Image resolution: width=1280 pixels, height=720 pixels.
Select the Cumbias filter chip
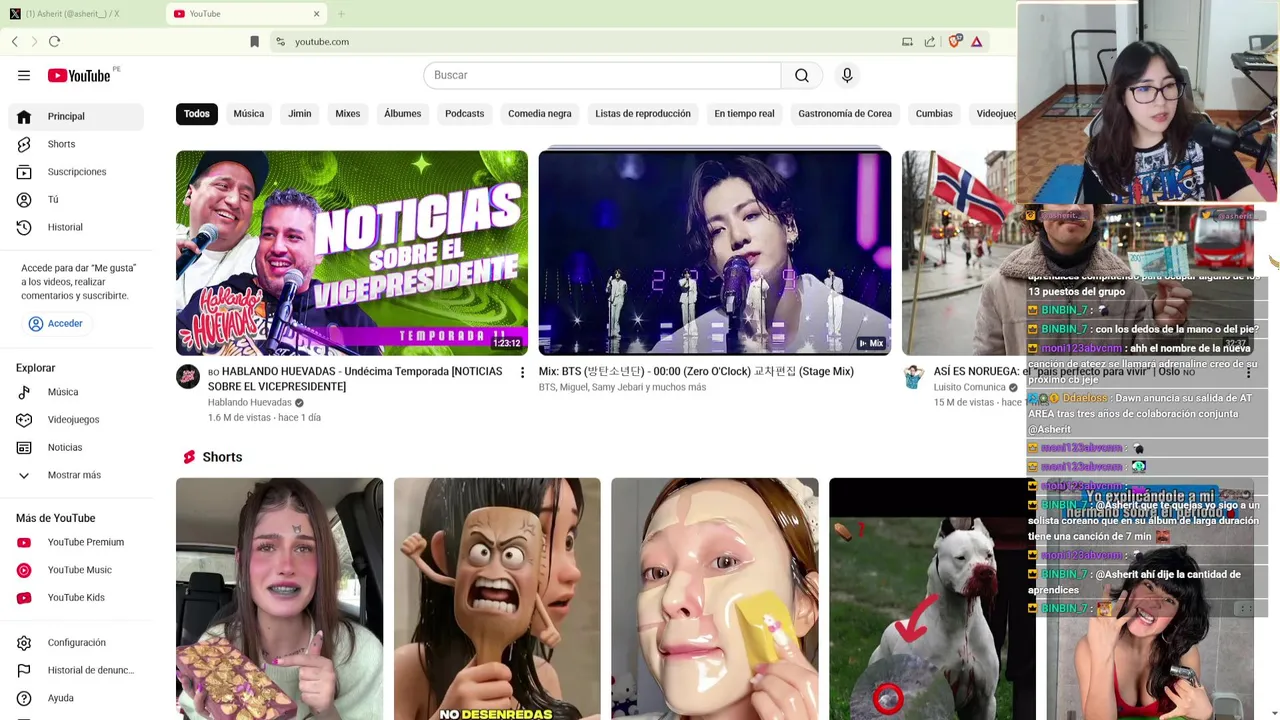[x=934, y=113]
